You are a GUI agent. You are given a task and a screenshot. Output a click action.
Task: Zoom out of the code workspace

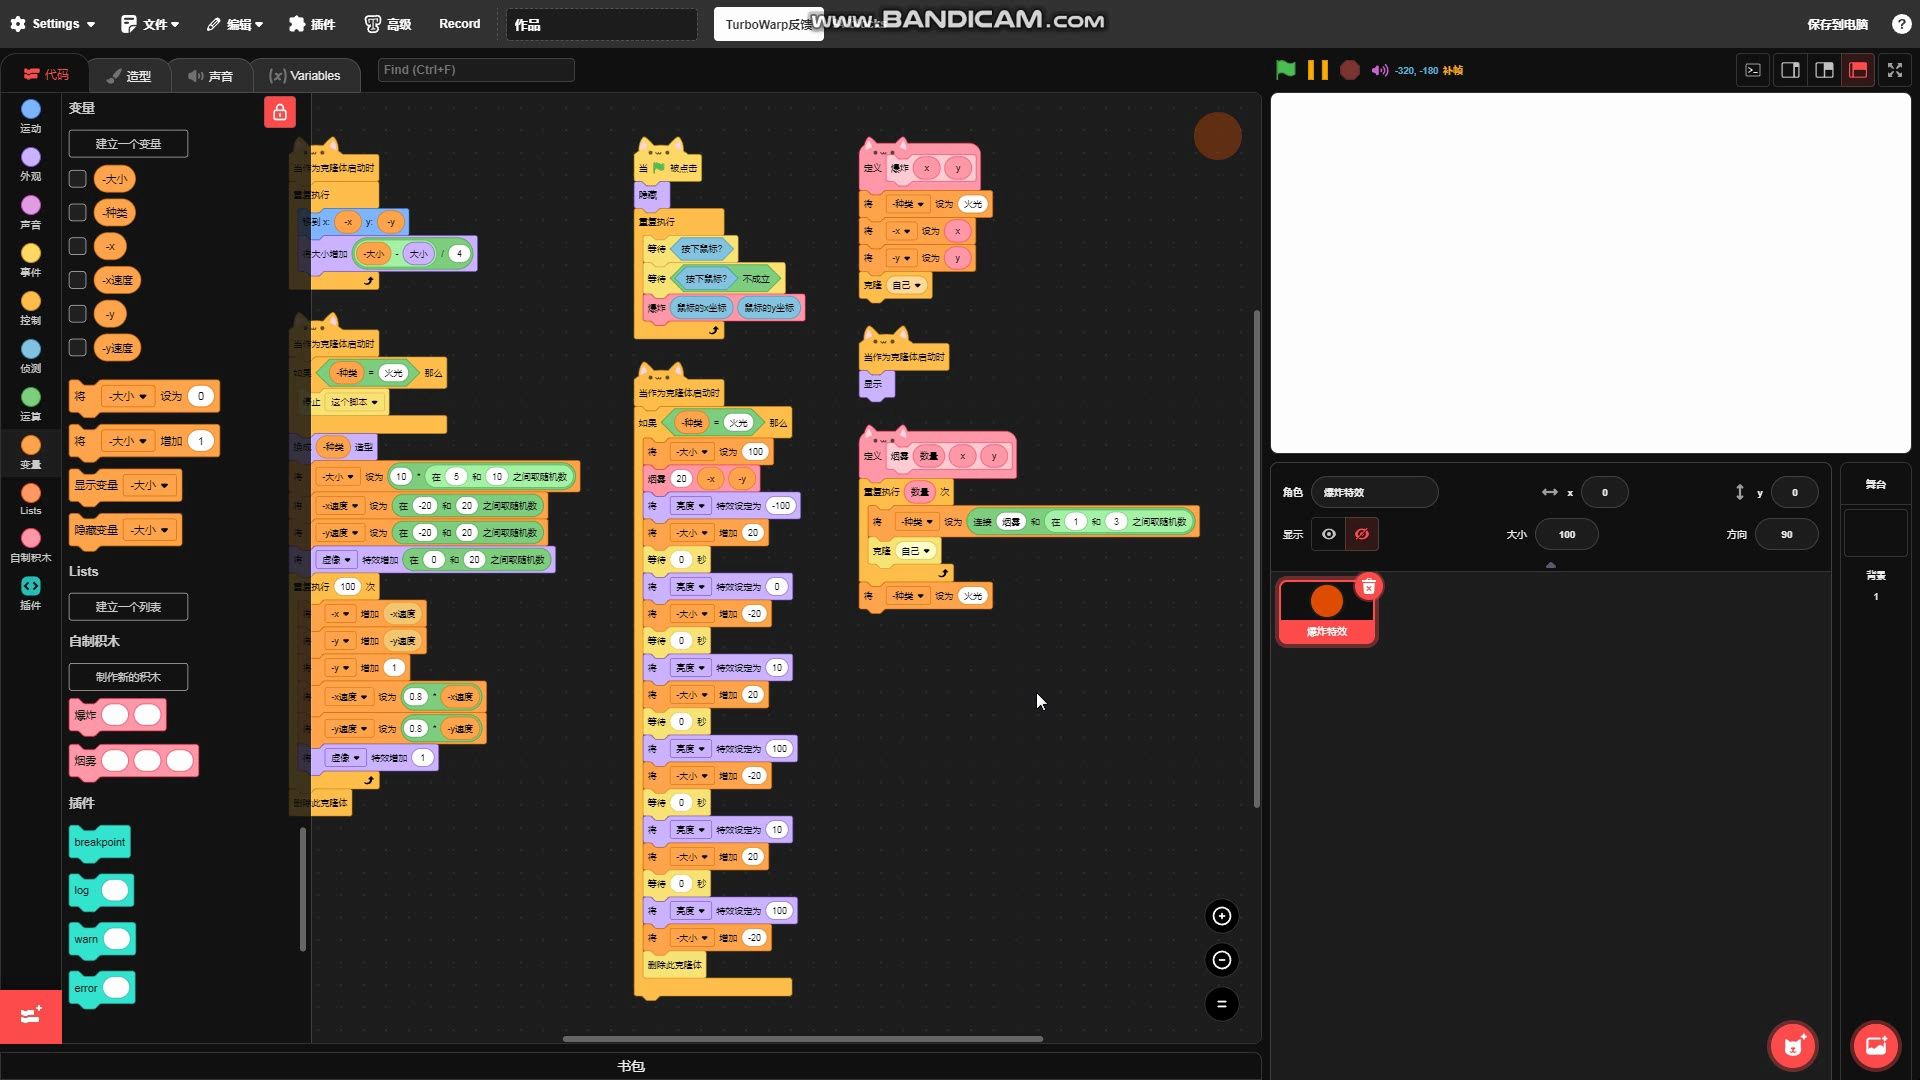coord(1221,960)
